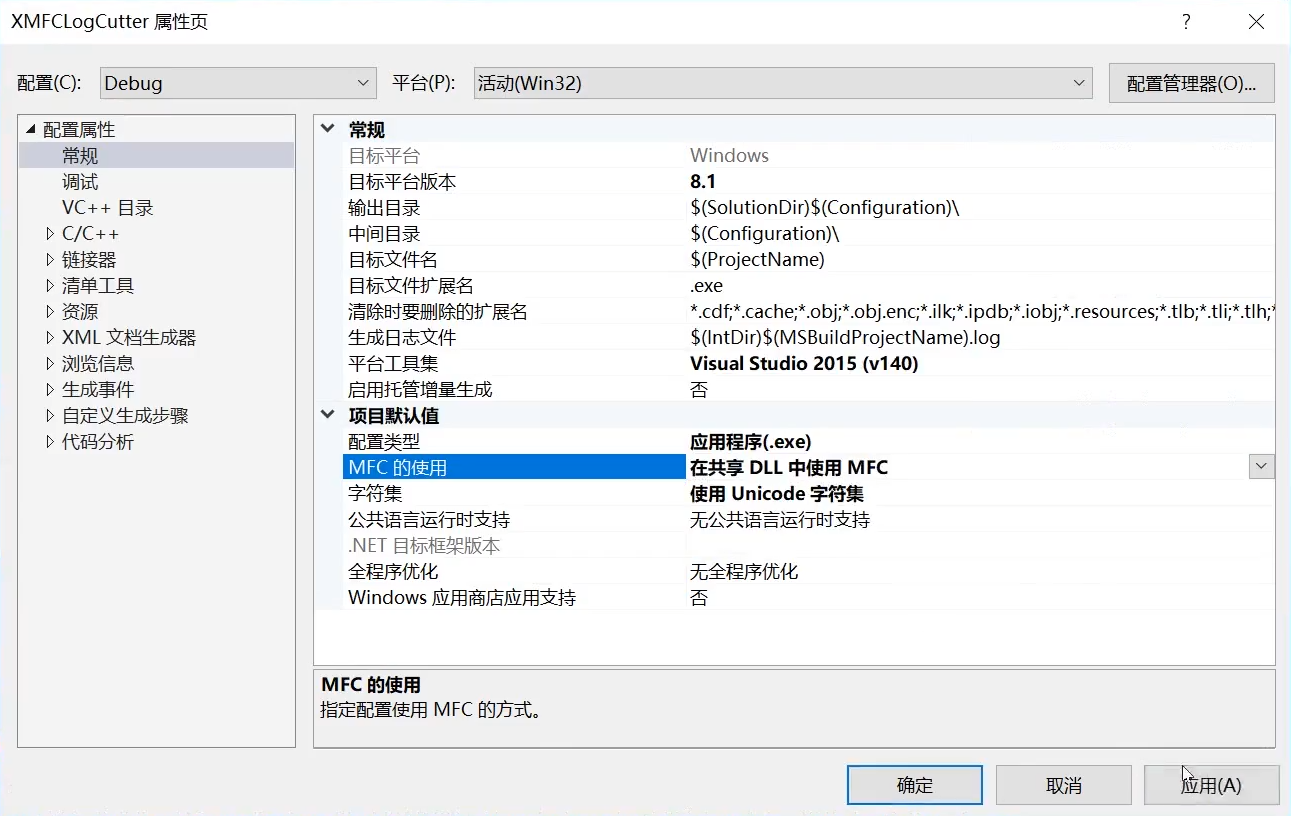Viewport: 1291px width, 816px height.
Task: Select the 生成事件 tree item label
Action: pyautogui.click(x=98, y=390)
